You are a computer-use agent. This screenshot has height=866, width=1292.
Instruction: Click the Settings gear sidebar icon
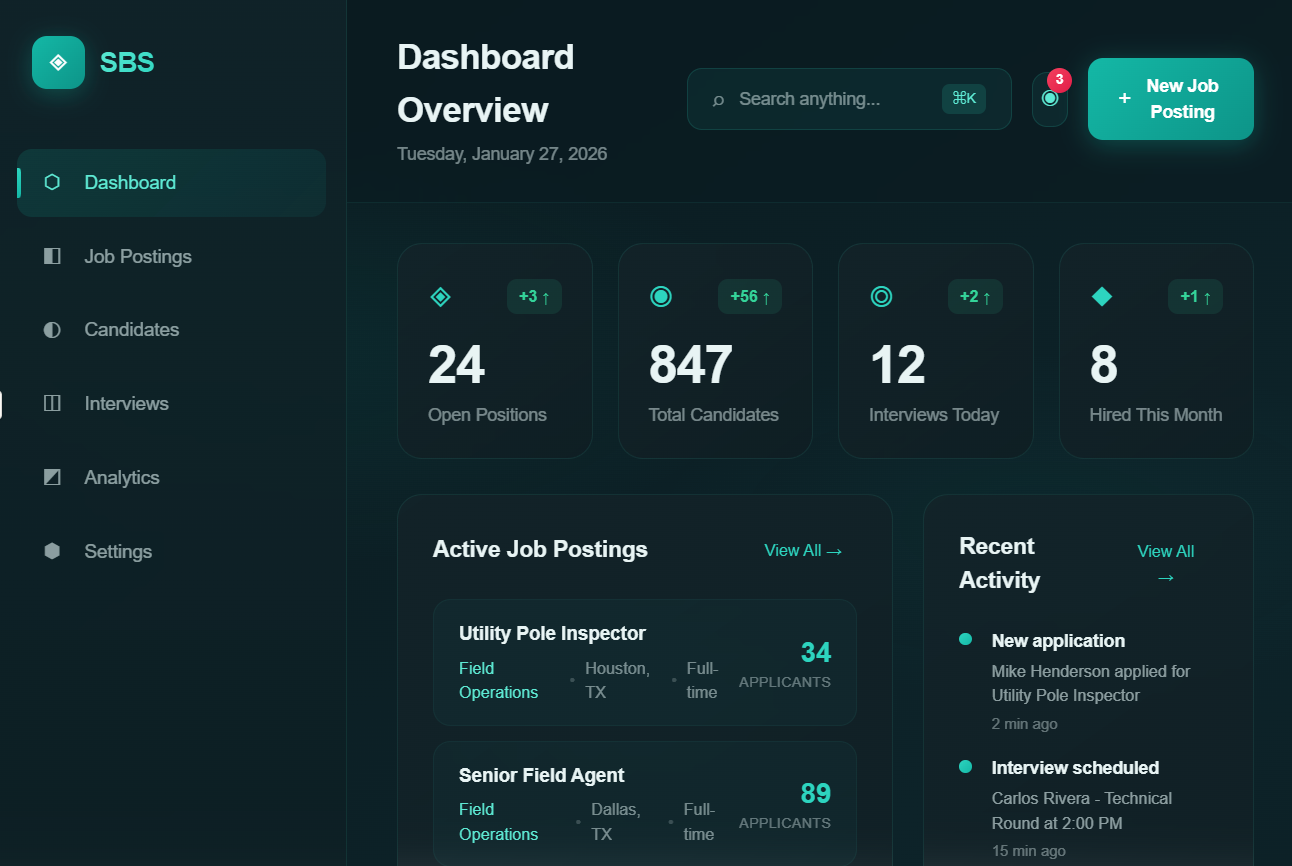click(x=51, y=551)
